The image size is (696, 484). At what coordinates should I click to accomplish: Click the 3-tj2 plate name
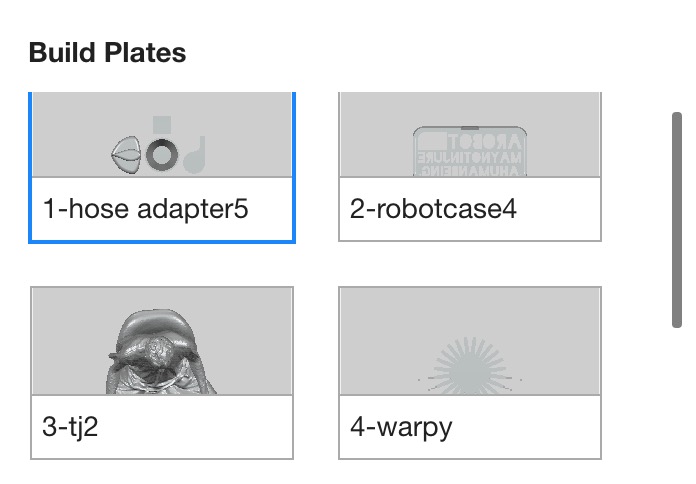tap(71, 427)
